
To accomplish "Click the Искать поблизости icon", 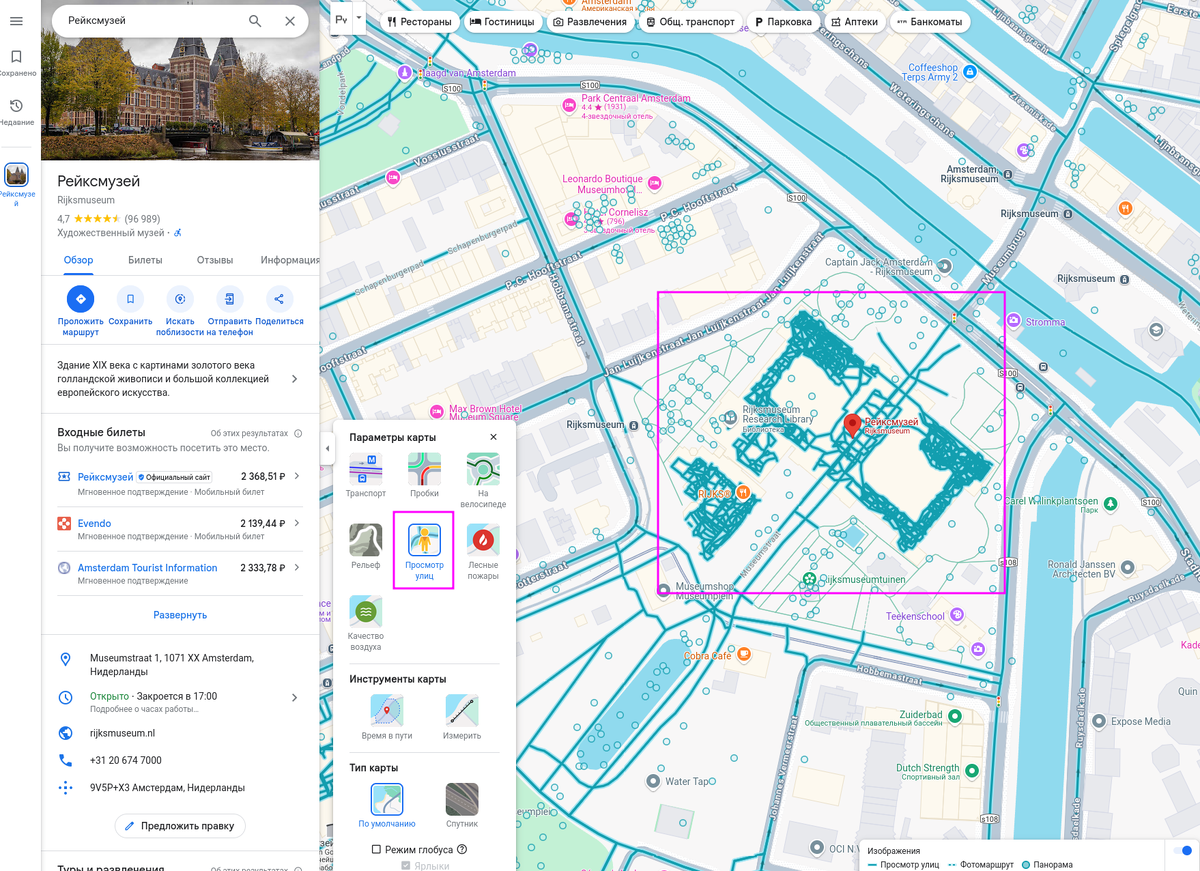I will pos(180,298).
